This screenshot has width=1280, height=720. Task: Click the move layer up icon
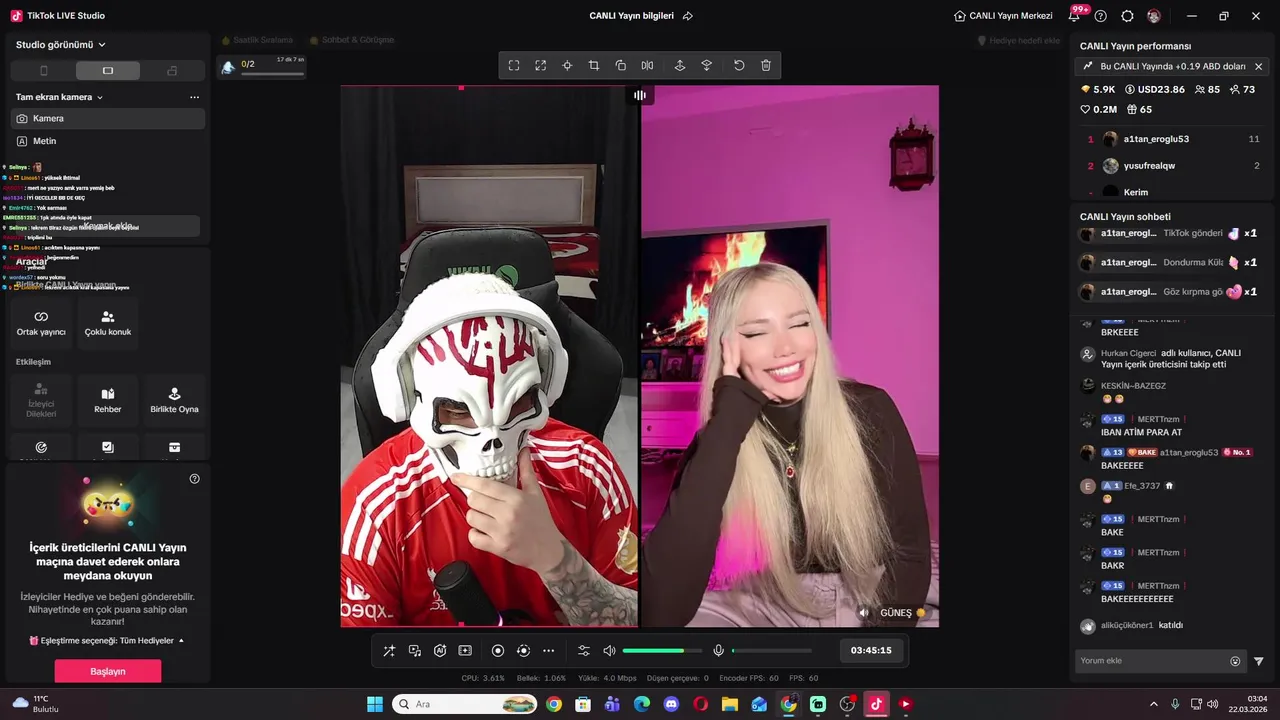pyautogui.click(x=680, y=65)
